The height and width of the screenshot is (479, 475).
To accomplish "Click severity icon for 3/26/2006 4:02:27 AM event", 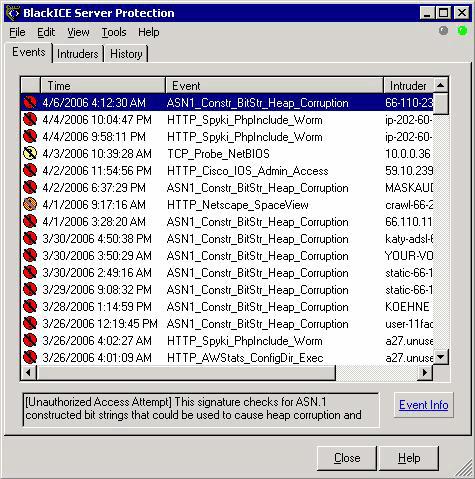I will coord(30,340).
